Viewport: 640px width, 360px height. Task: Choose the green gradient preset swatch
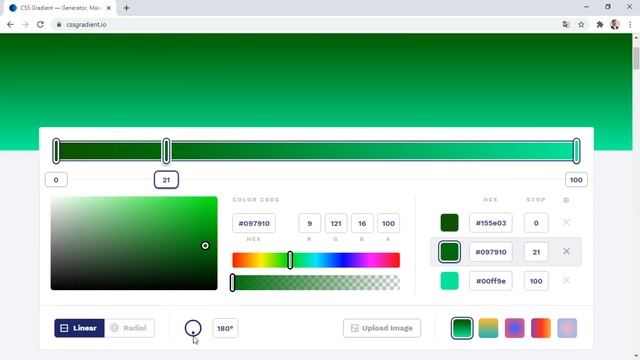click(x=462, y=328)
